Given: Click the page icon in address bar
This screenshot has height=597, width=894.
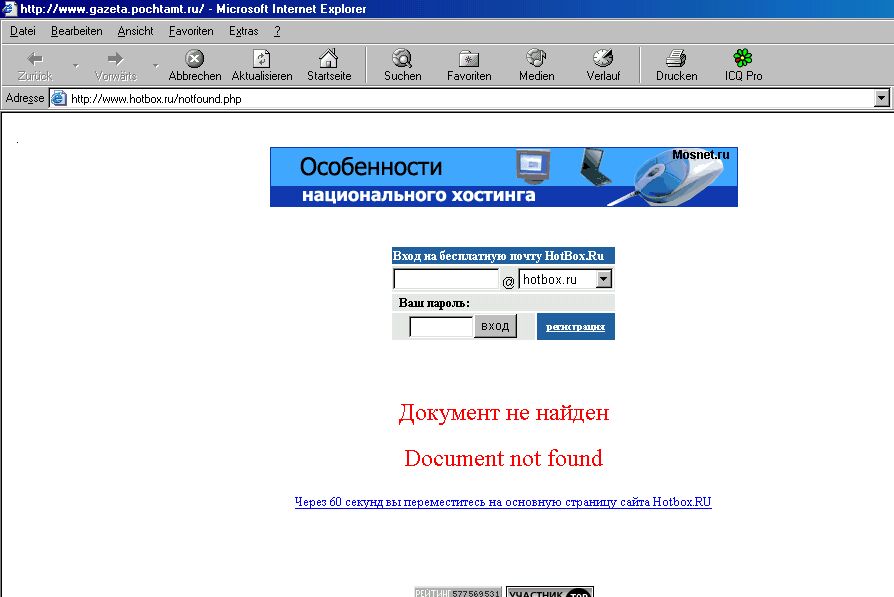Looking at the screenshot, I should [x=59, y=99].
